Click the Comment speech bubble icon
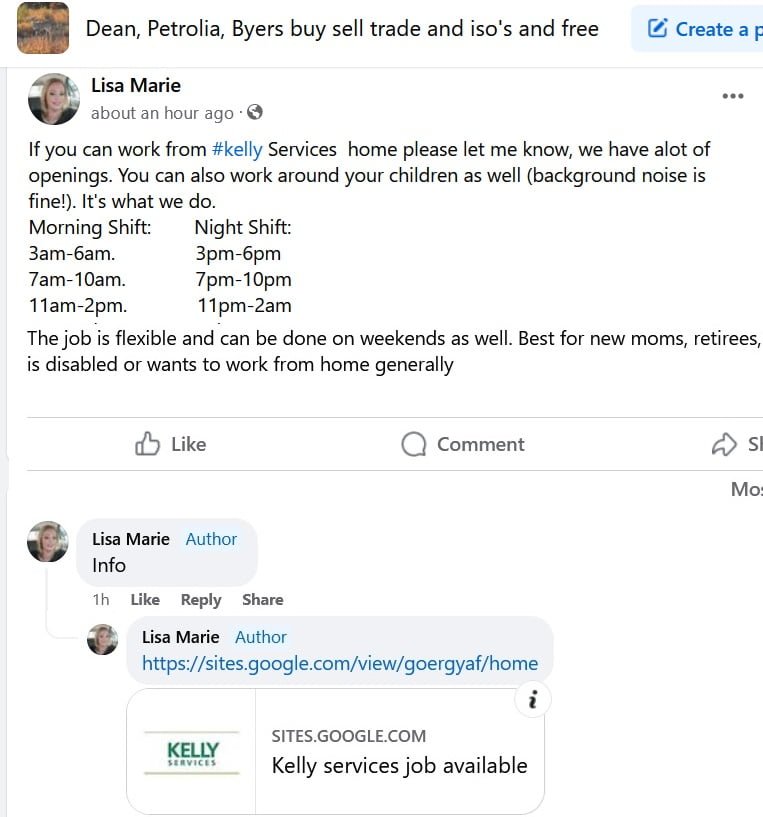The width and height of the screenshot is (763, 817). pyautogui.click(x=413, y=444)
